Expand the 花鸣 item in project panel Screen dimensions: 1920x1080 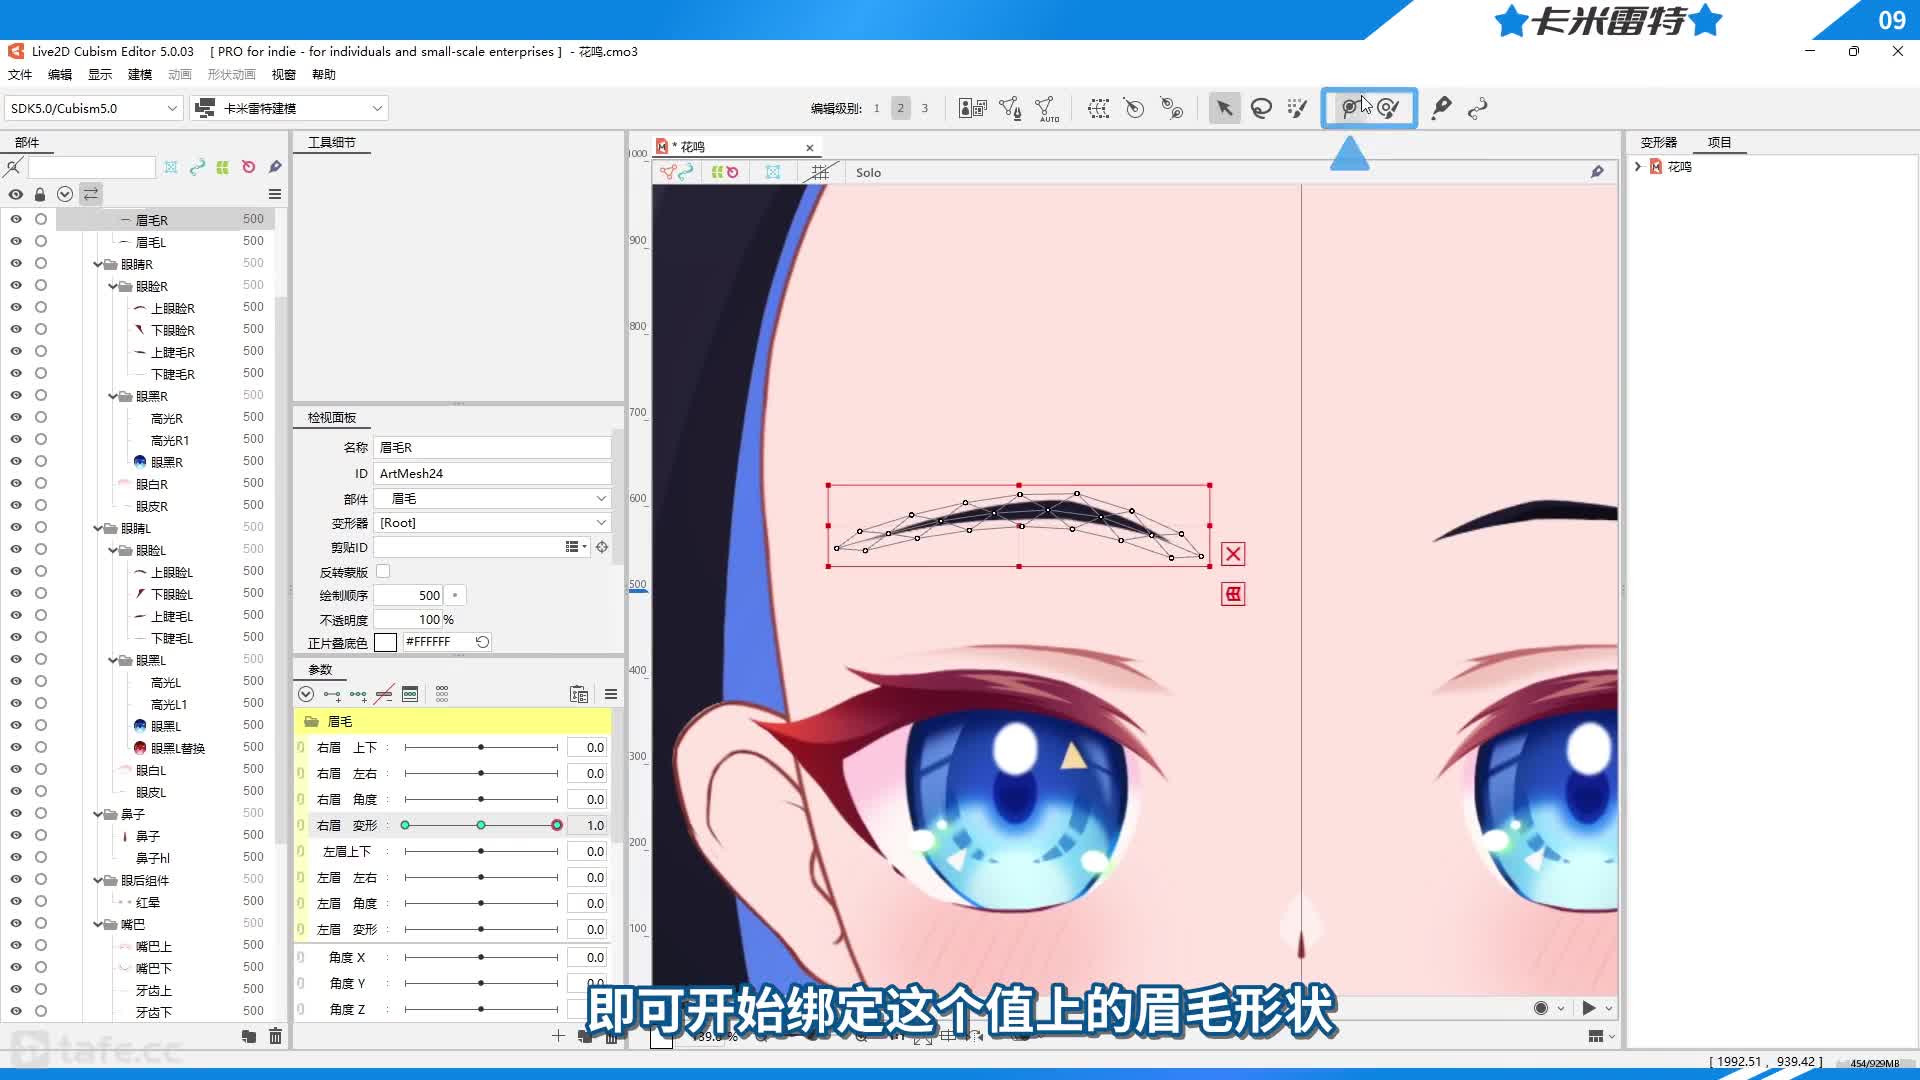tap(1638, 166)
